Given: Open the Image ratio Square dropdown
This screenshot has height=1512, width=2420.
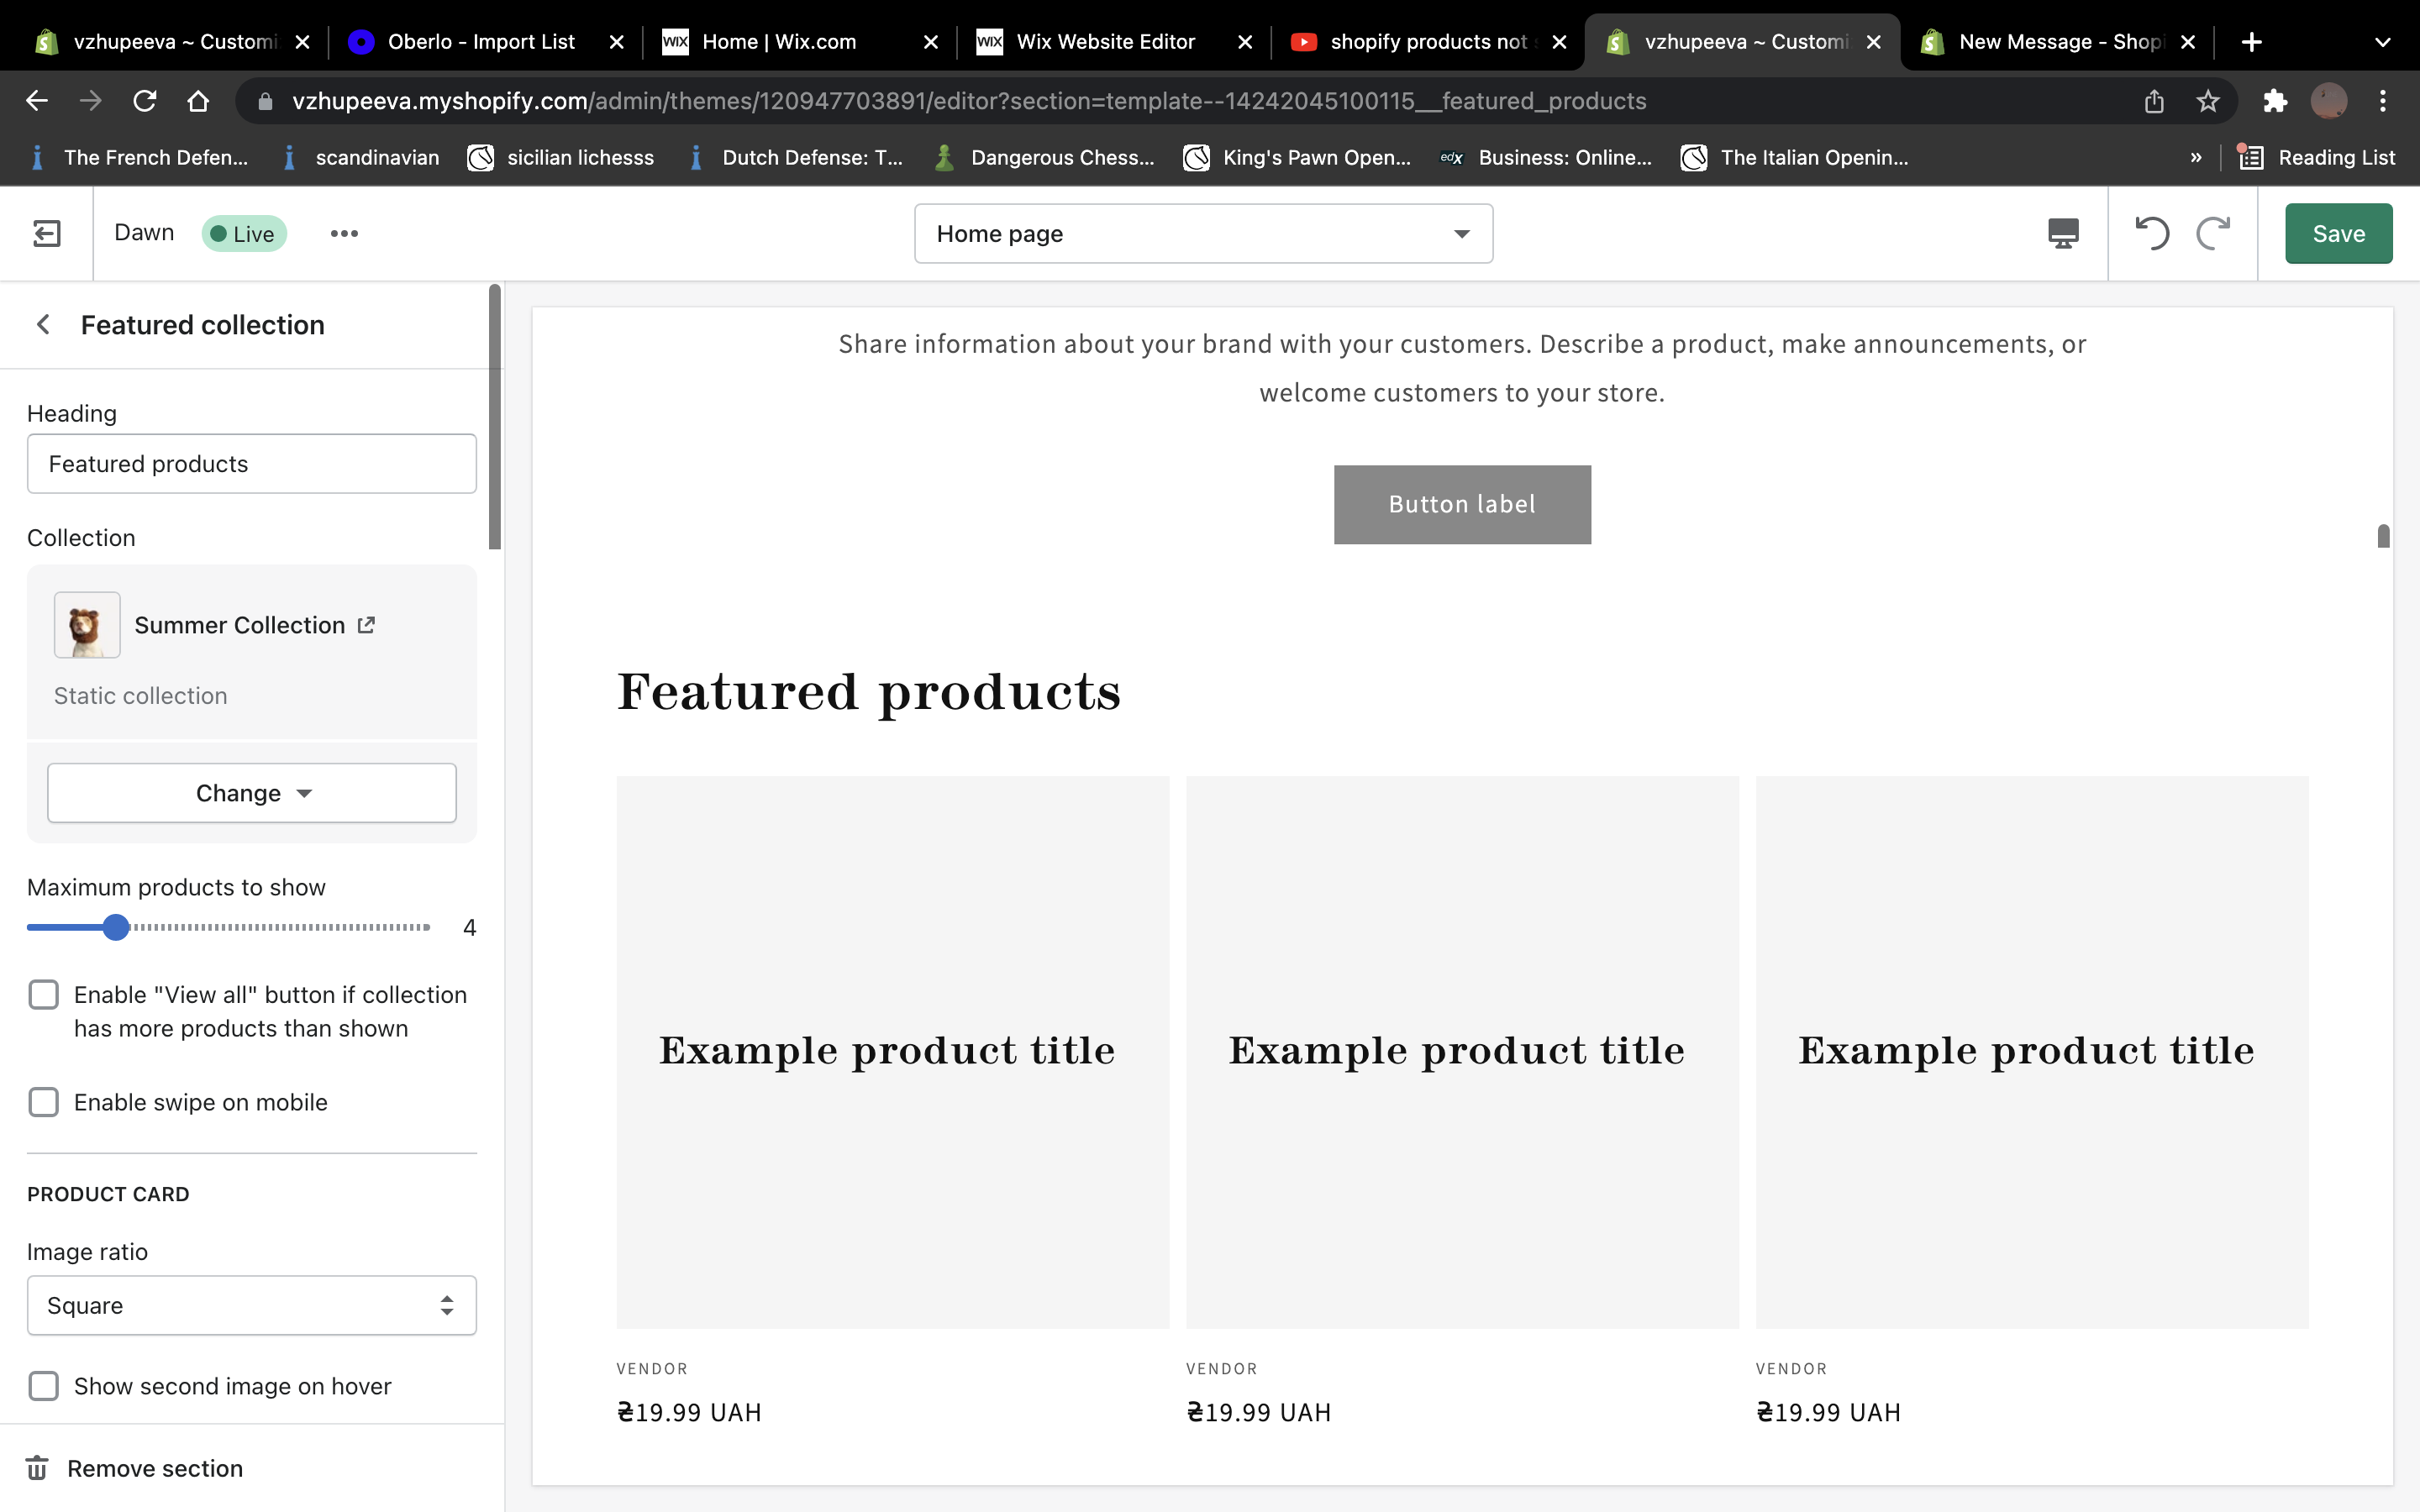Looking at the screenshot, I should click(252, 1304).
